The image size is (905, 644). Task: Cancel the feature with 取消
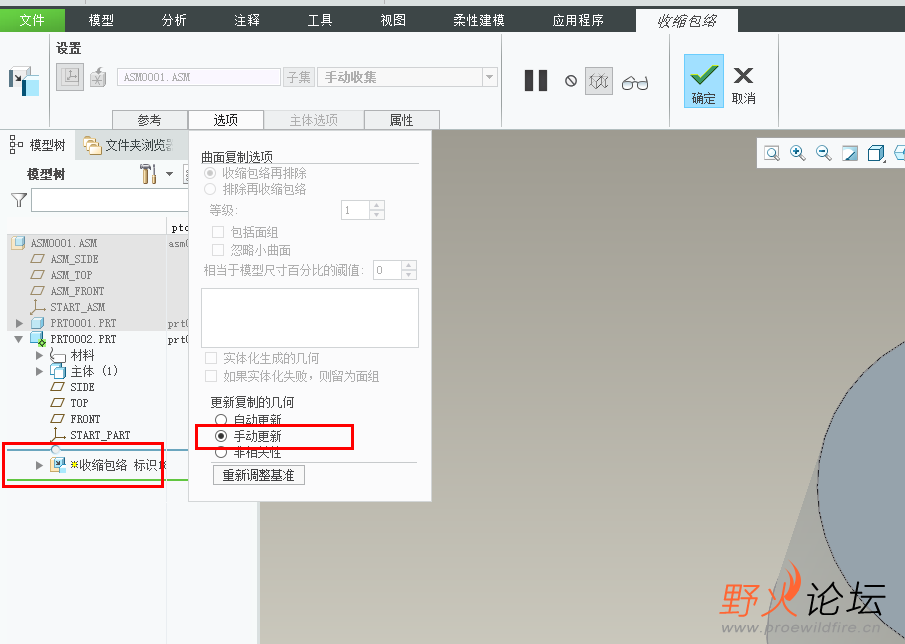coord(743,85)
